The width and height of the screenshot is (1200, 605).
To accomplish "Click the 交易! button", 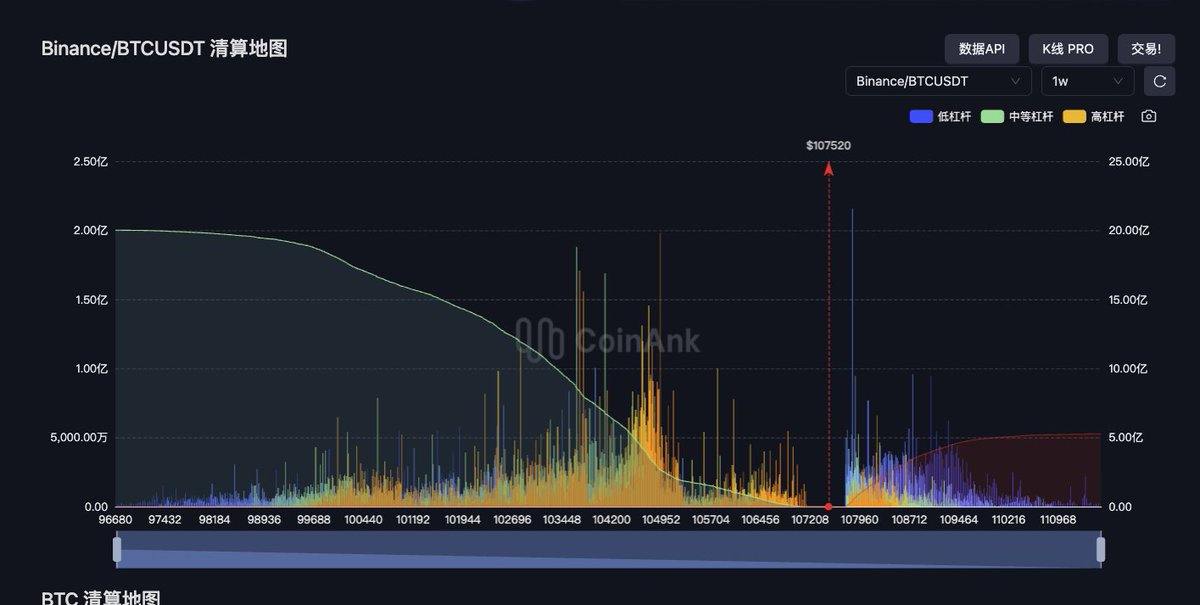I will click(1146, 48).
